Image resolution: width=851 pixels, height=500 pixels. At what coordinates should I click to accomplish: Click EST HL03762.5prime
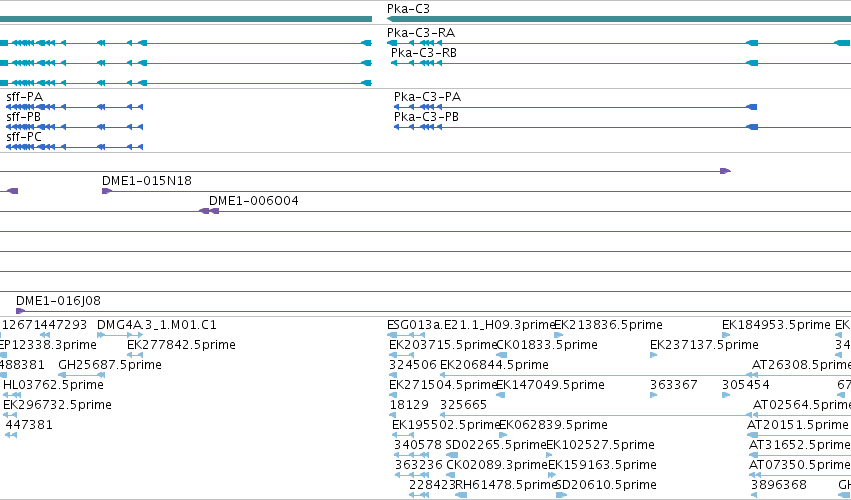(53, 385)
